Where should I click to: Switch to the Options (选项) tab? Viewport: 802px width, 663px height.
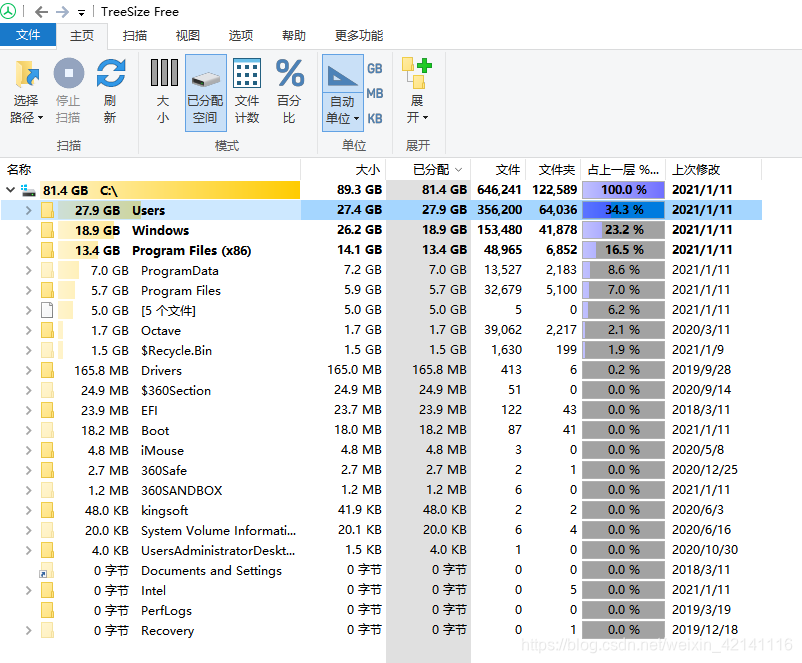tap(241, 35)
